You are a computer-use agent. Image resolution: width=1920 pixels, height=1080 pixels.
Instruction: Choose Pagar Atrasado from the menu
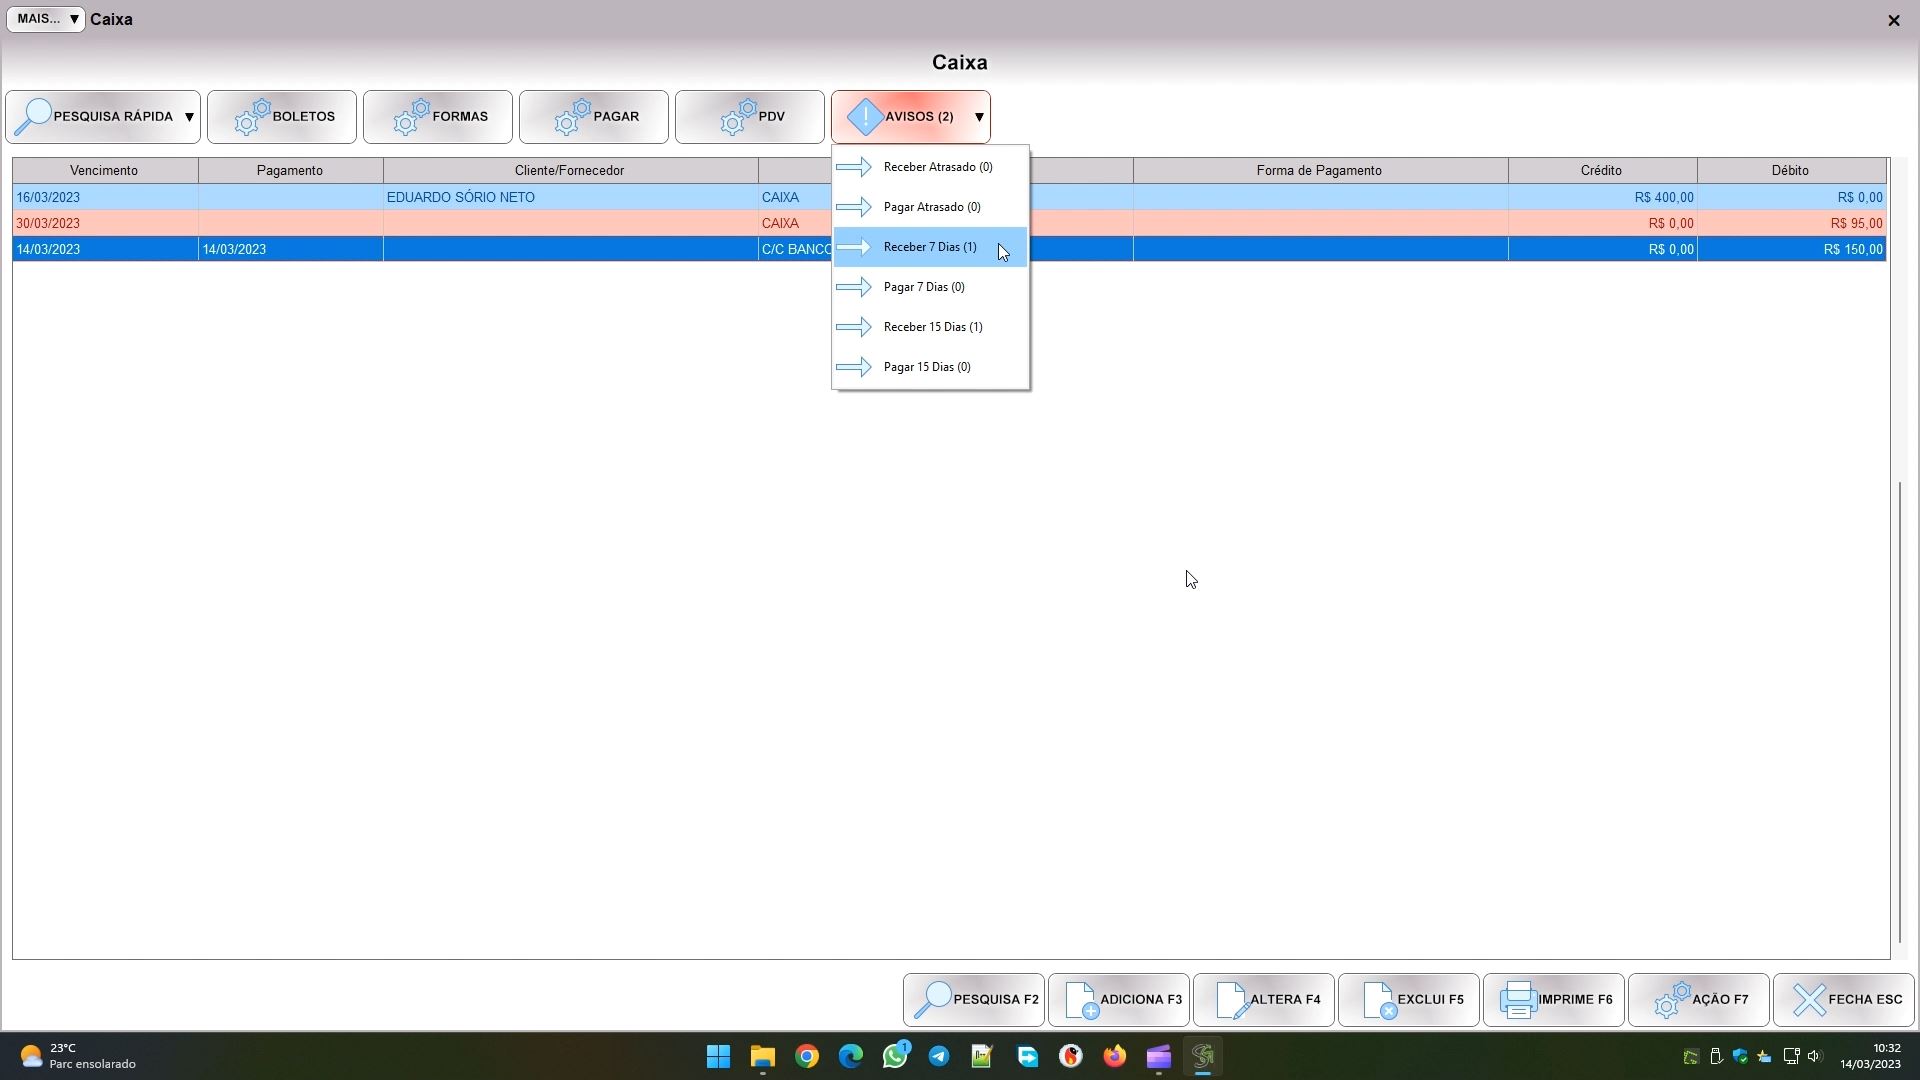pyautogui.click(x=931, y=207)
